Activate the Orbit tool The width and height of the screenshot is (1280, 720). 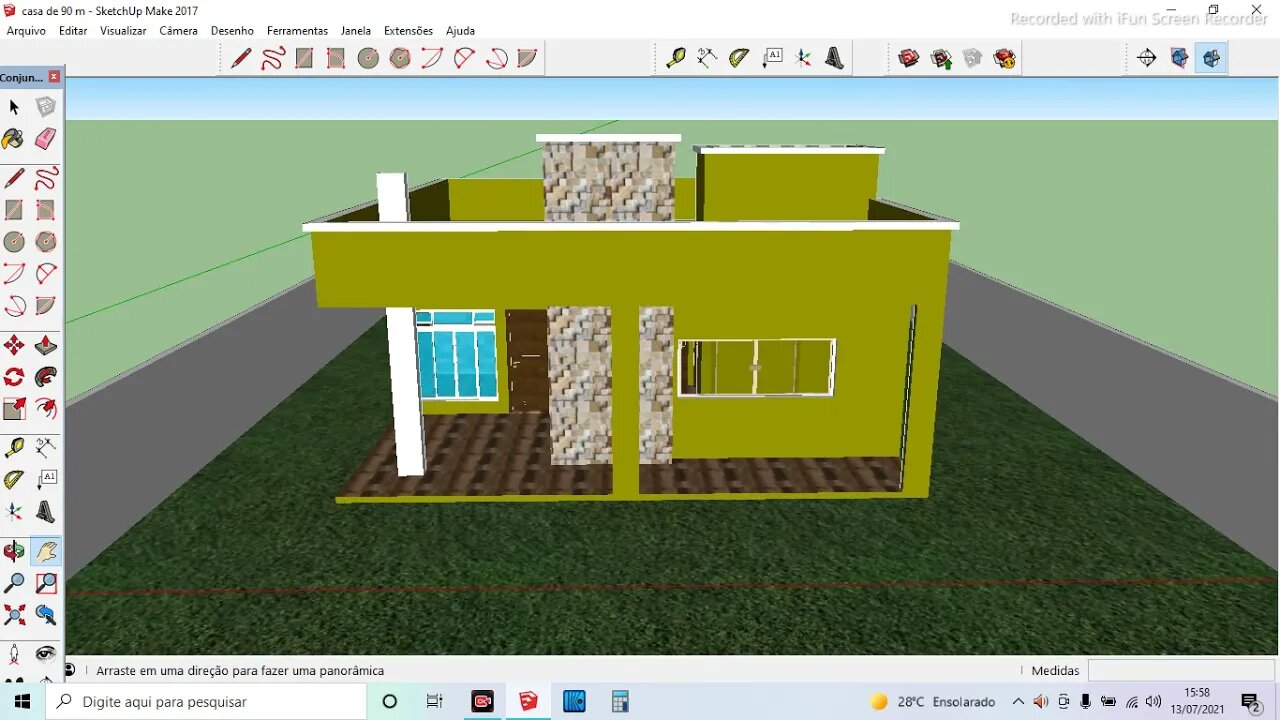click(14, 551)
